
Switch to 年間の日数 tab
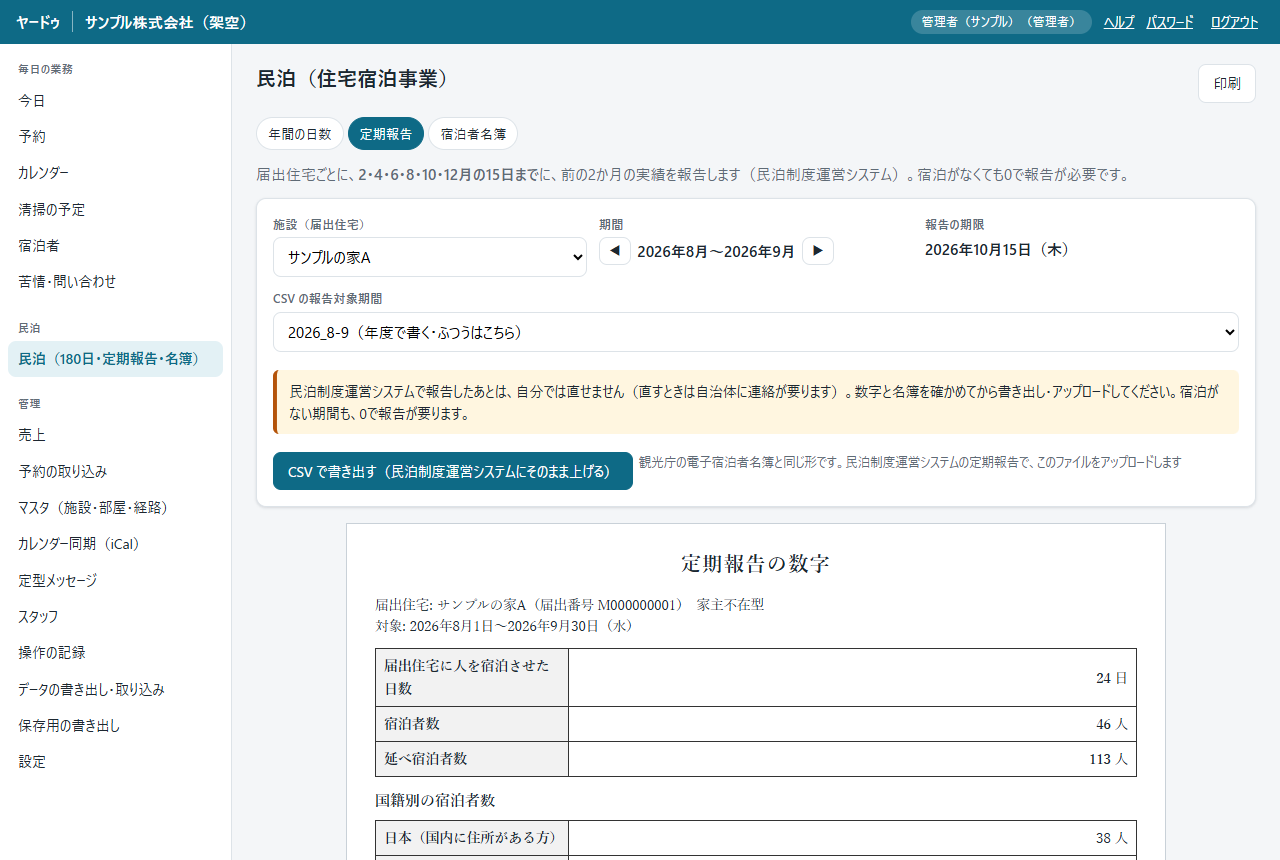click(300, 133)
